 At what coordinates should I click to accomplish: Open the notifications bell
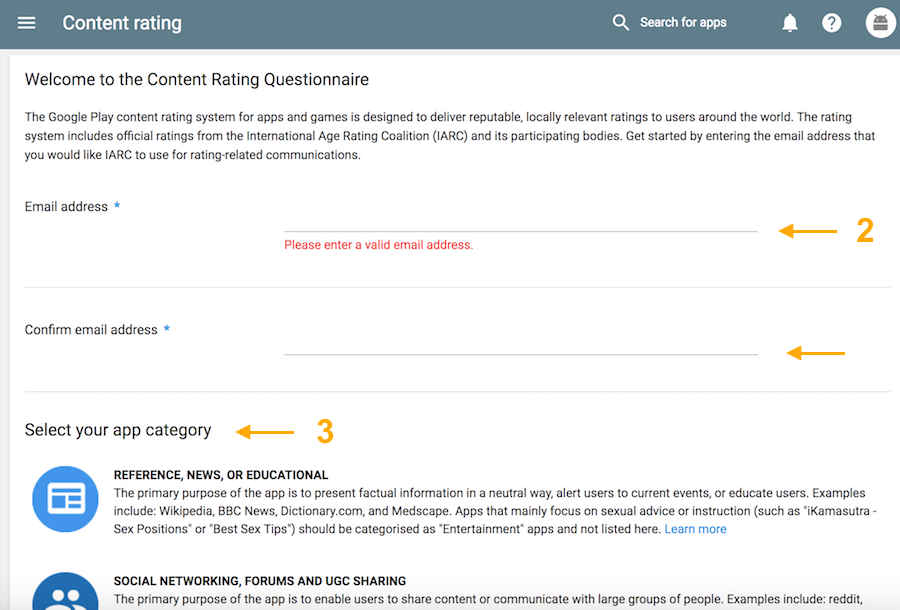(790, 23)
